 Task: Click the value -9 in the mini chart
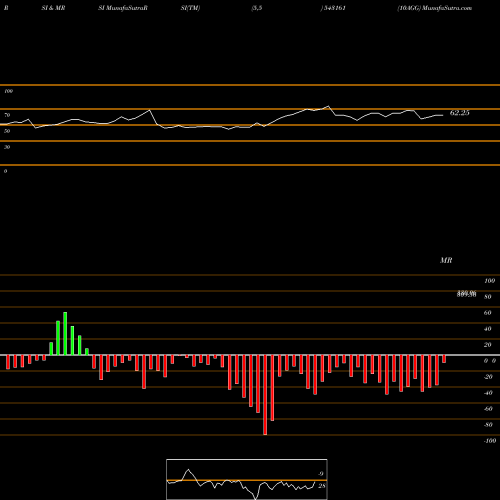[x=321, y=474]
